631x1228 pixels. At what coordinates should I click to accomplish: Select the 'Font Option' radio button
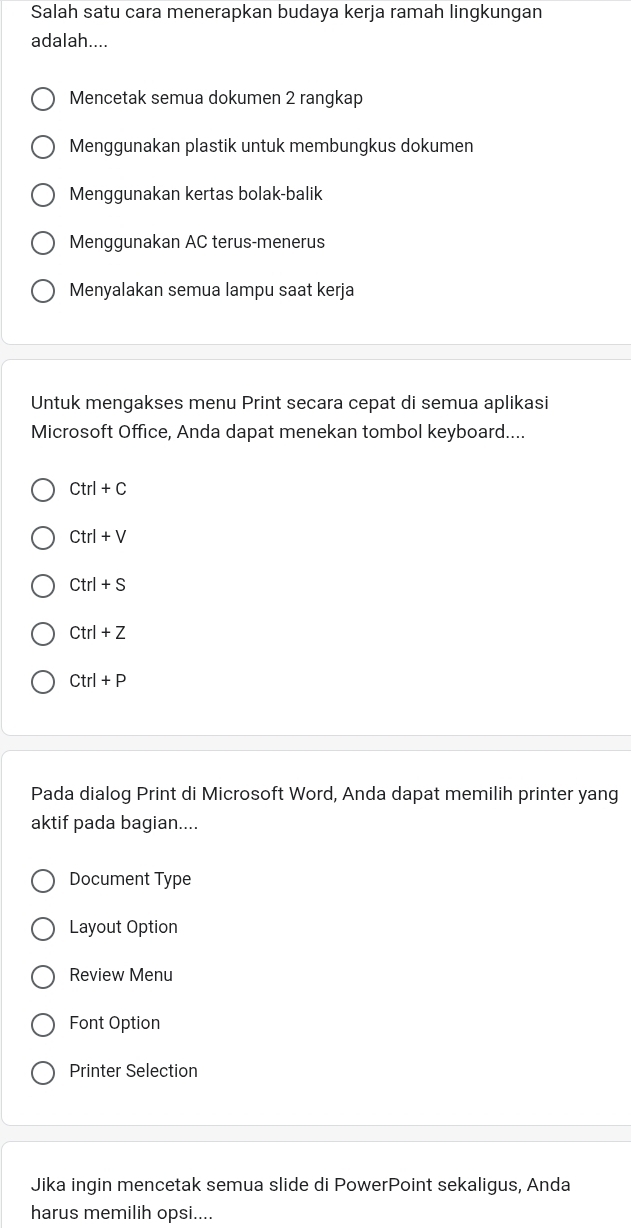coord(43,1024)
